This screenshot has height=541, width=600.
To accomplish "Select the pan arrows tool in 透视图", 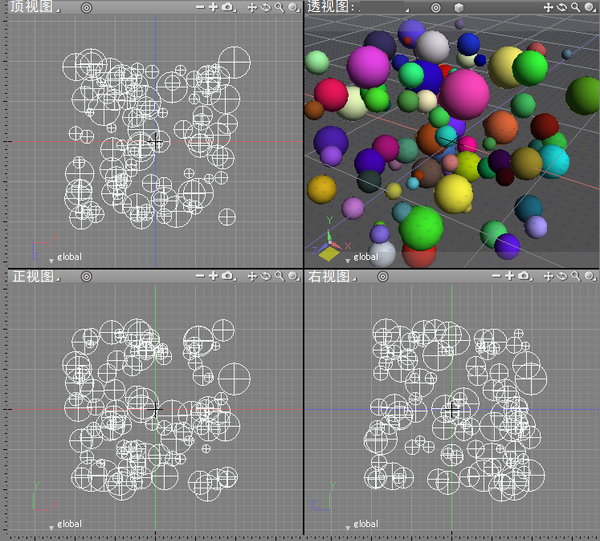I will (x=548, y=8).
